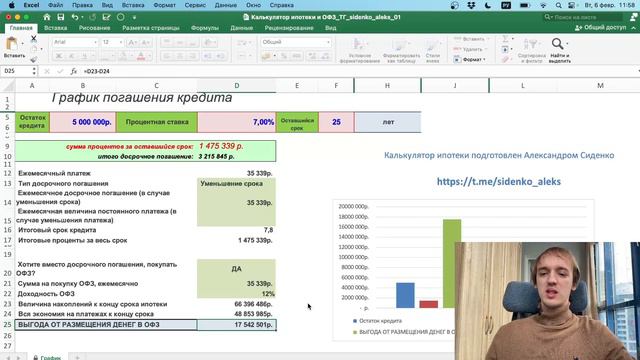The width and height of the screenshot is (640, 360).
Task: Switch to Разметка страницы tab
Action: coord(151,28)
